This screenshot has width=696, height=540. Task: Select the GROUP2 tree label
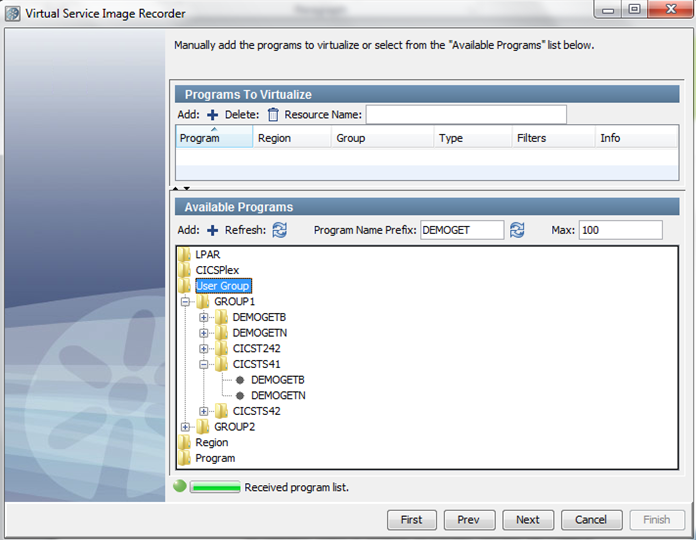pyautogui.click(x=235, y=427)
